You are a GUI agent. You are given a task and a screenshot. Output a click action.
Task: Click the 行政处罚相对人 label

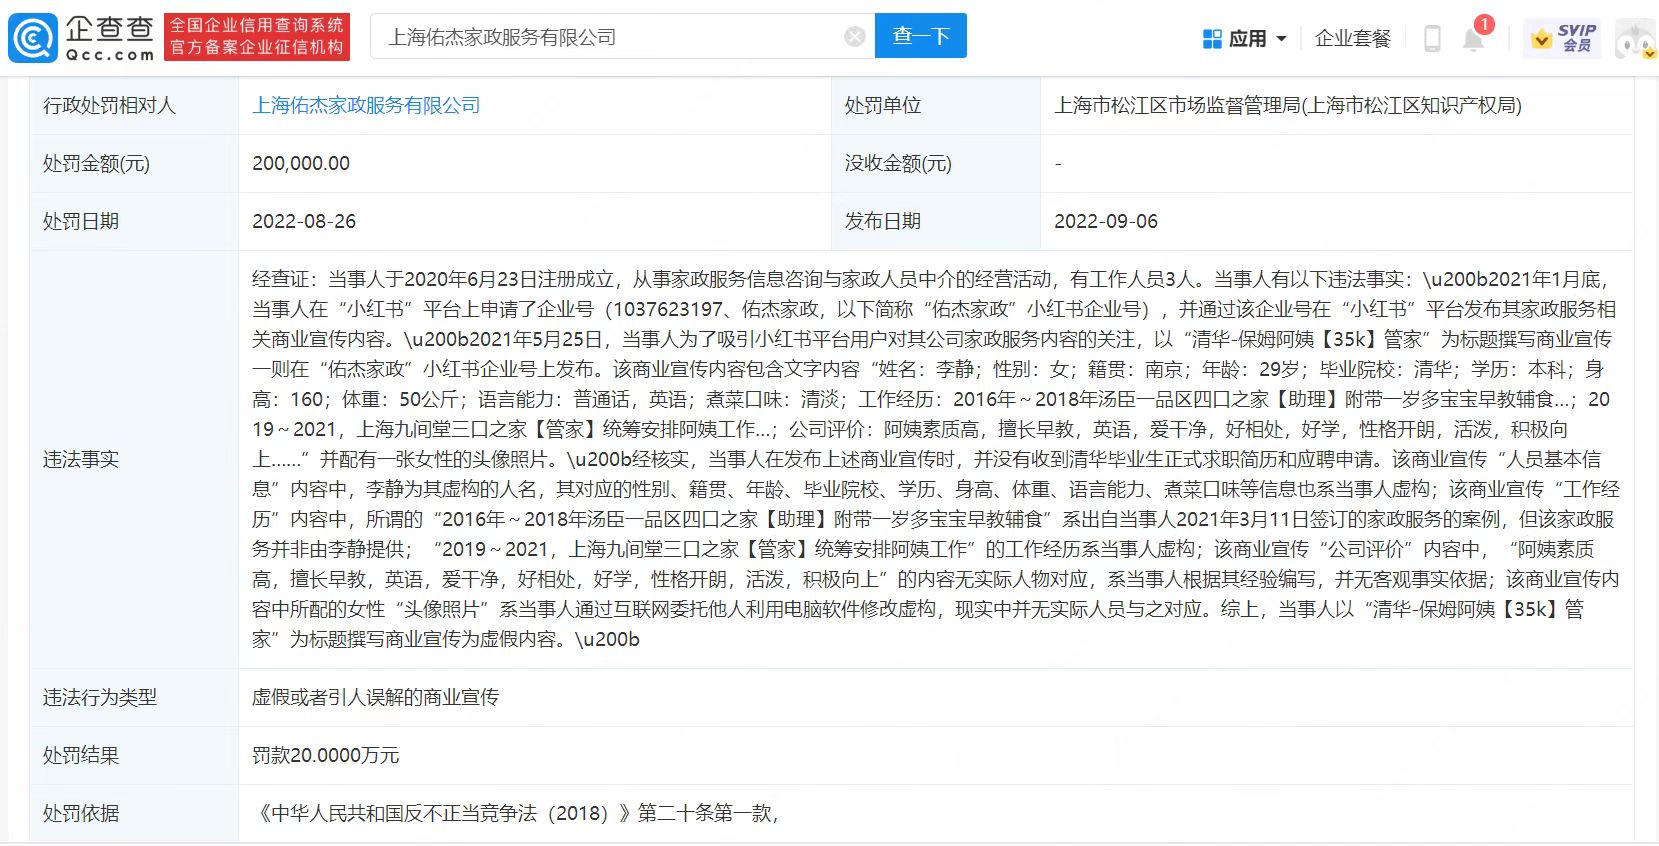(x=109, y=105)
